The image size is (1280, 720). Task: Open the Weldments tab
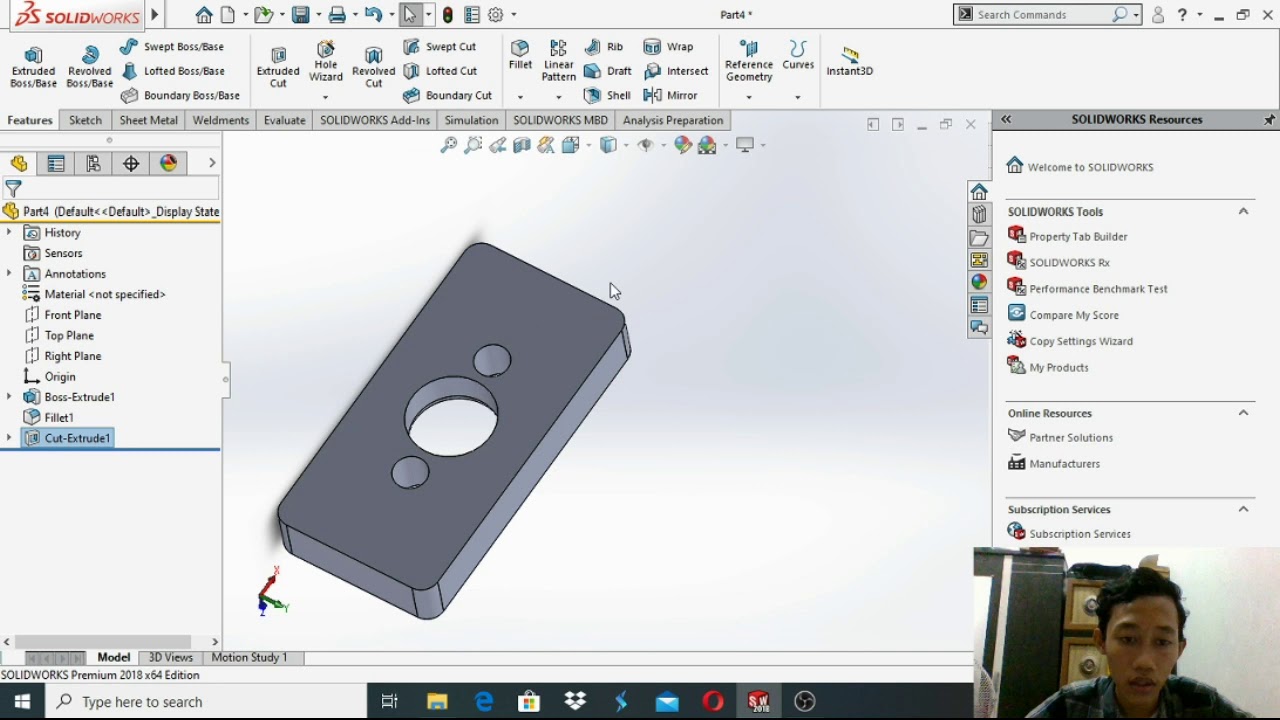(220, 120)
